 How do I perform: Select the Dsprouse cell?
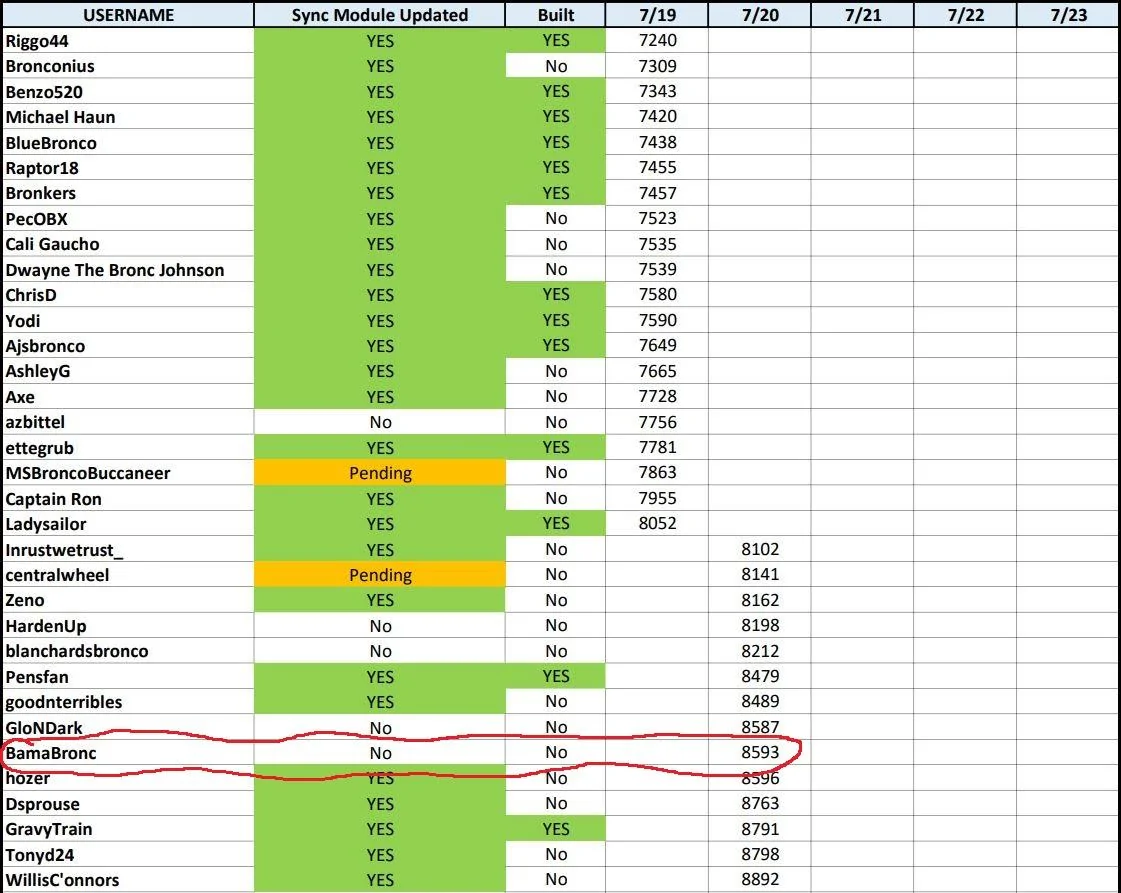click(x=128, y=804)
